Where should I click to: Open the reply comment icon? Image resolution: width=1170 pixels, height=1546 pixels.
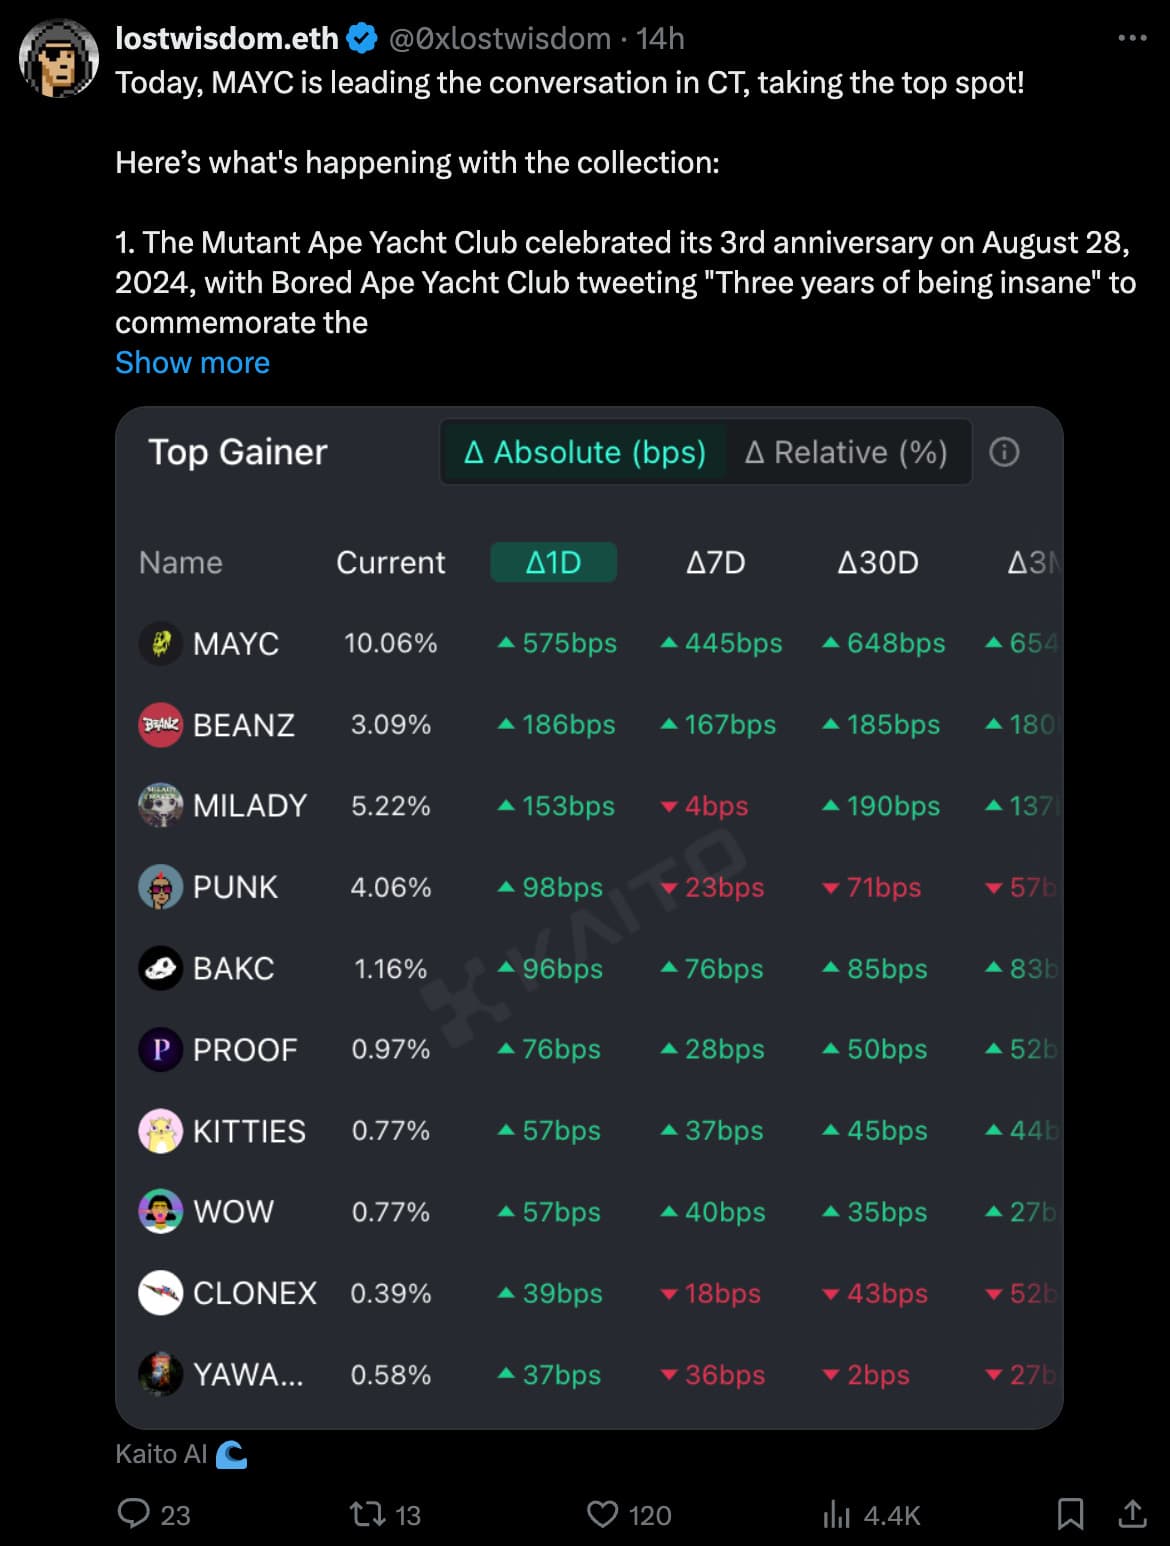[134, 1513]
